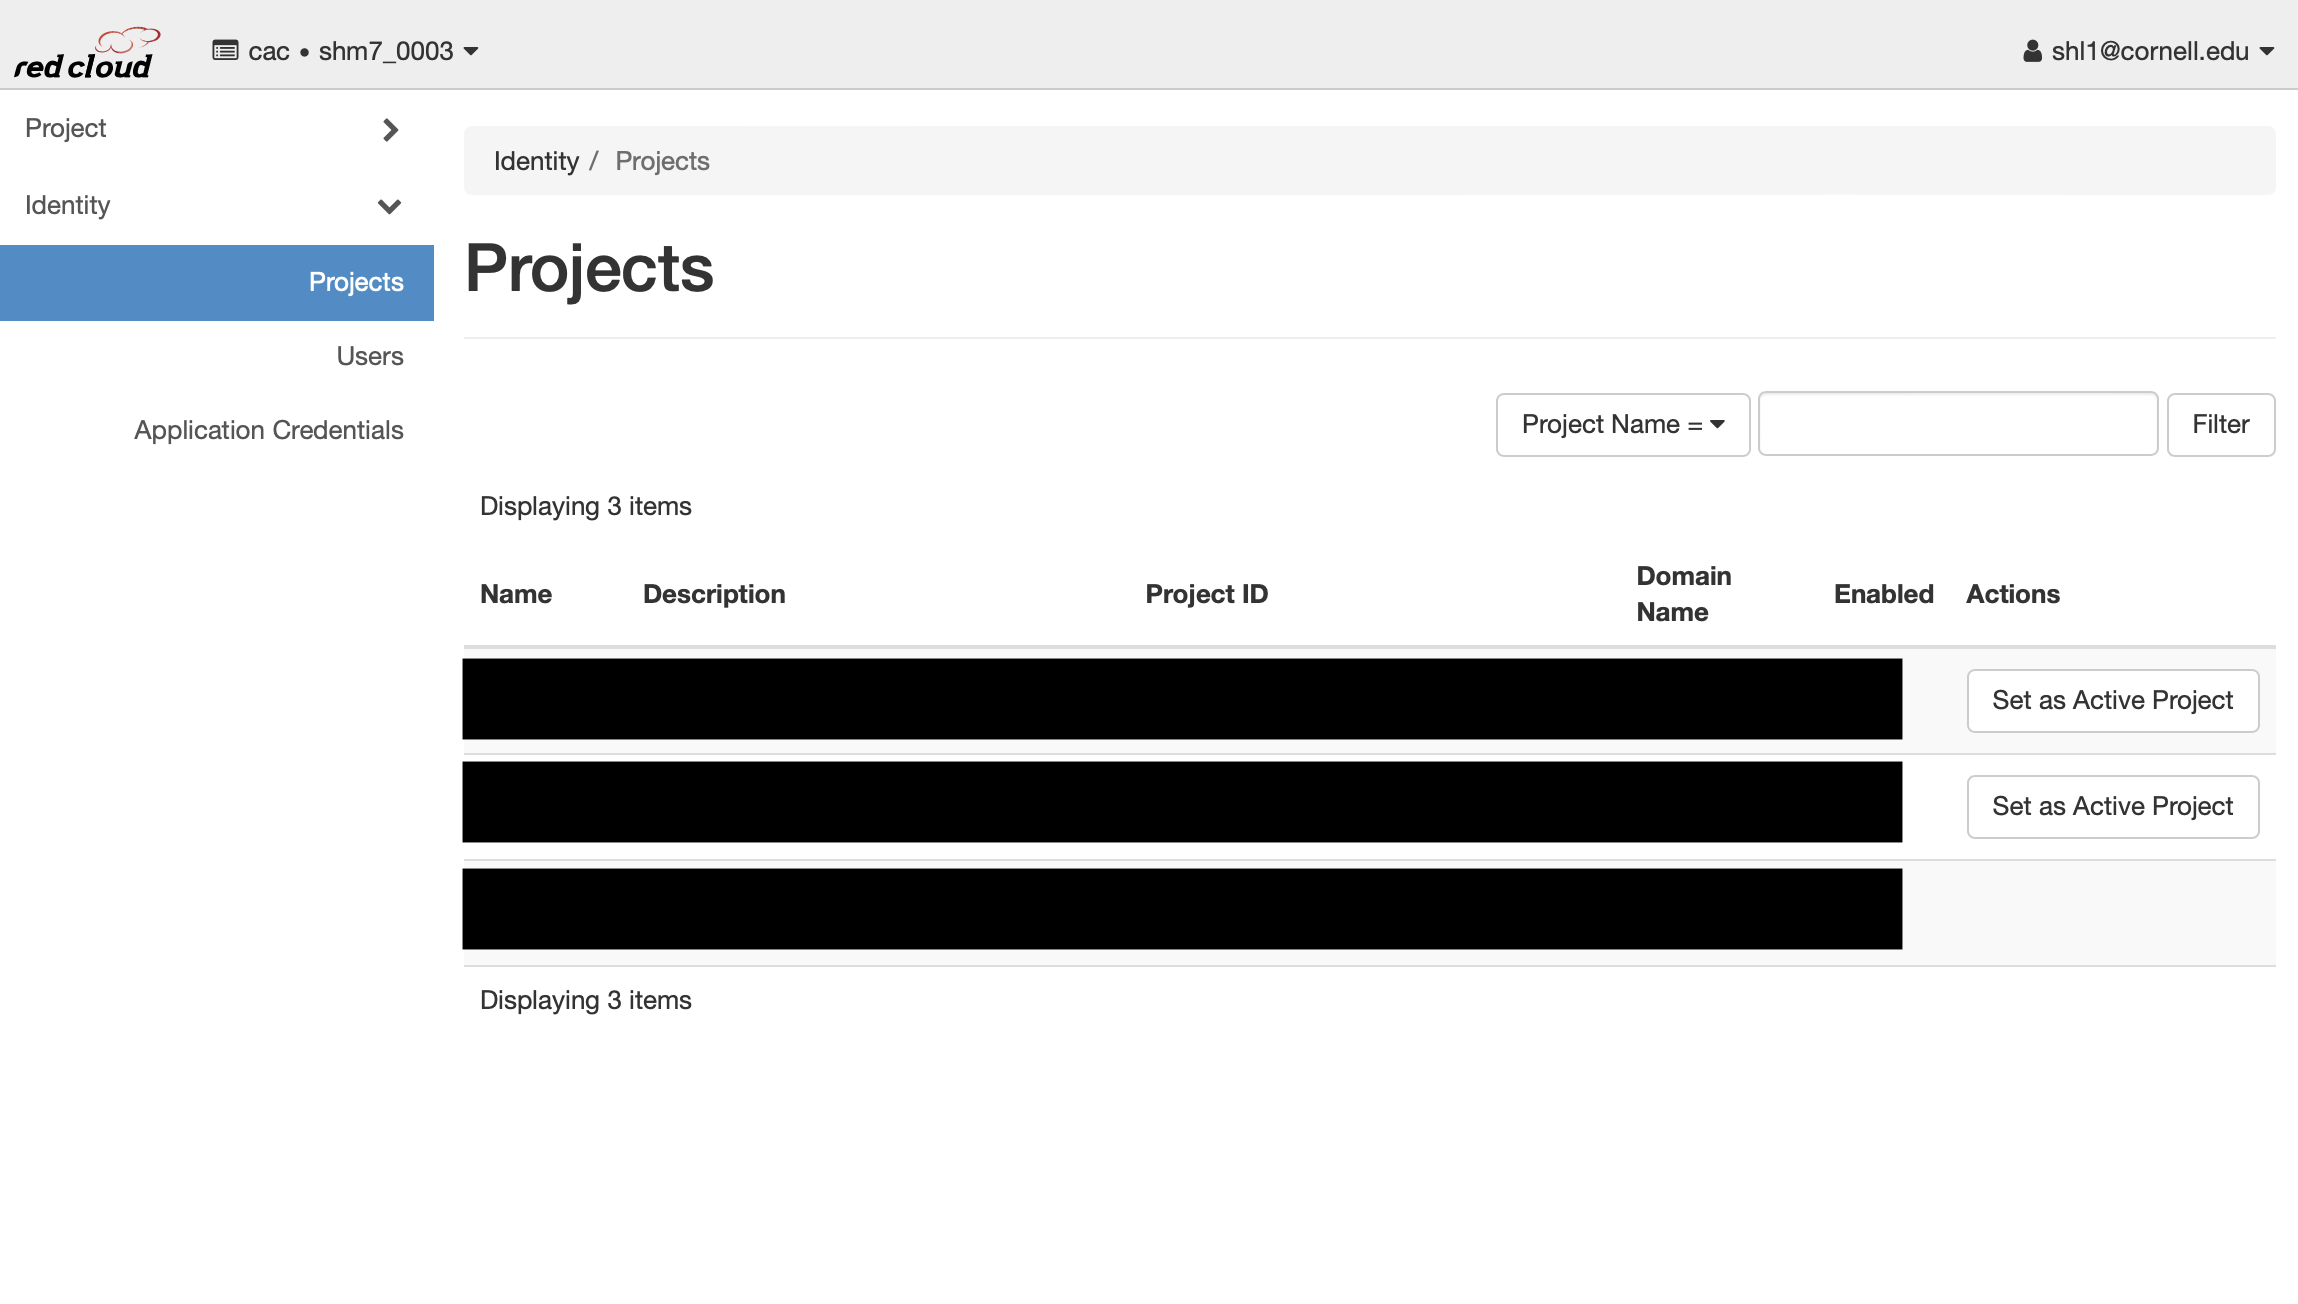The height and width of the screenshot is (1304, 2298).
Task: Click the user profile dropdown arrow
Action: 2268,51
